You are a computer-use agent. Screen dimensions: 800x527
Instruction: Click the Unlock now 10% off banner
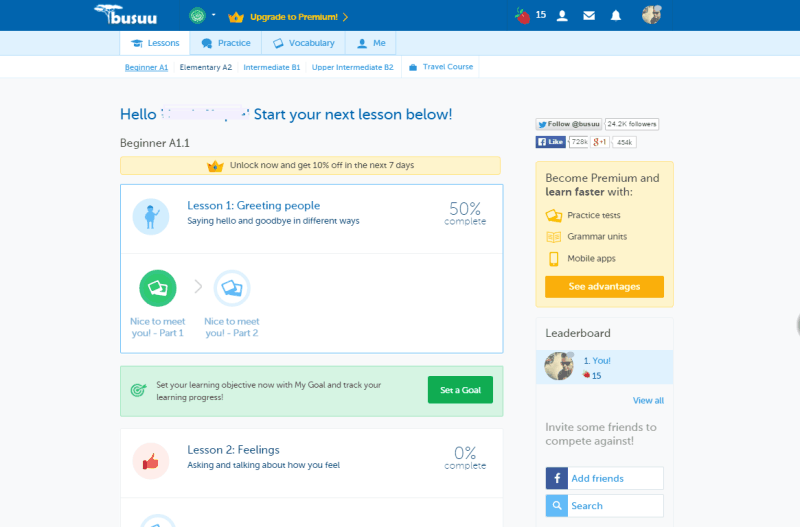pos(310,165)
